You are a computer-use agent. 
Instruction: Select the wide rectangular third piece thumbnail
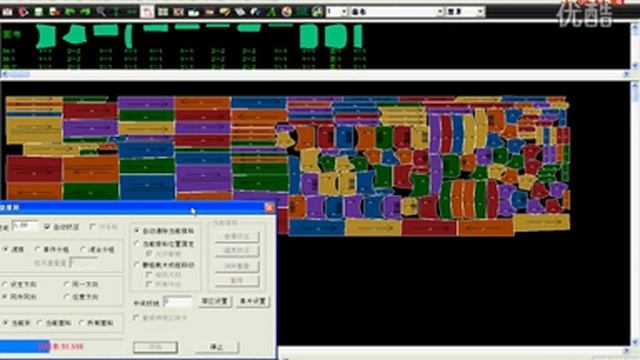tap(106, 30)
